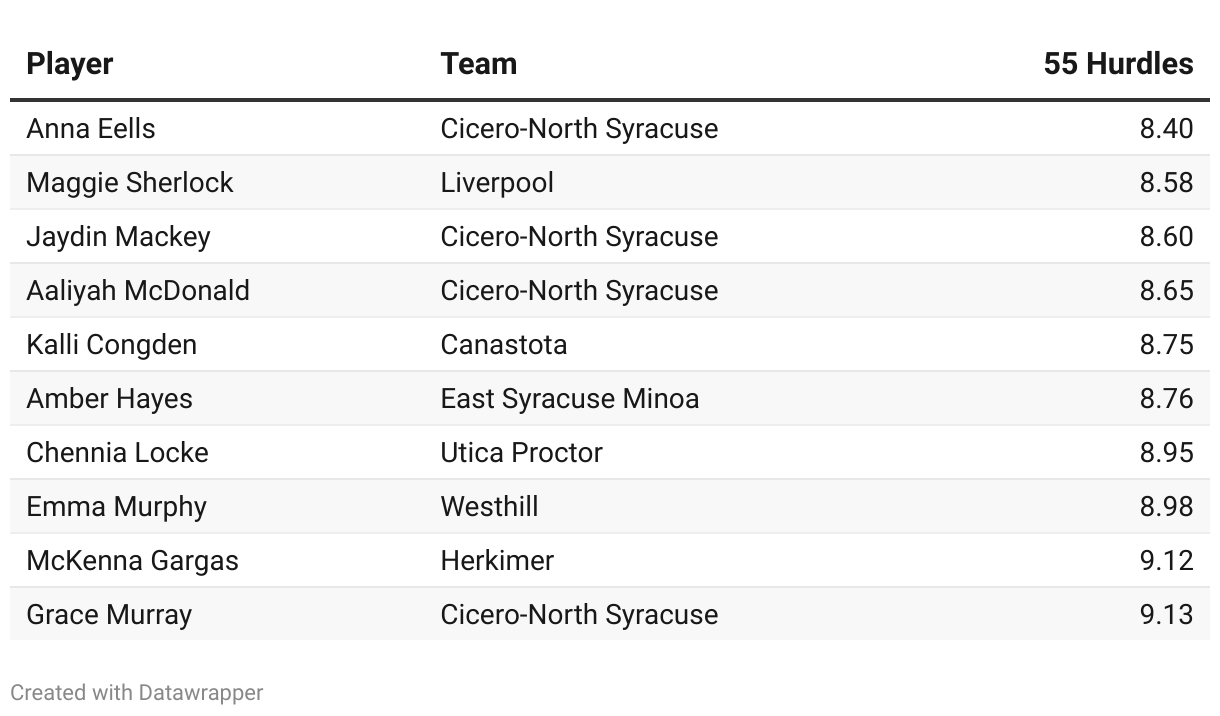Select the Amber Hayes row name
1220x716 pixels.
tap(109, 398)
